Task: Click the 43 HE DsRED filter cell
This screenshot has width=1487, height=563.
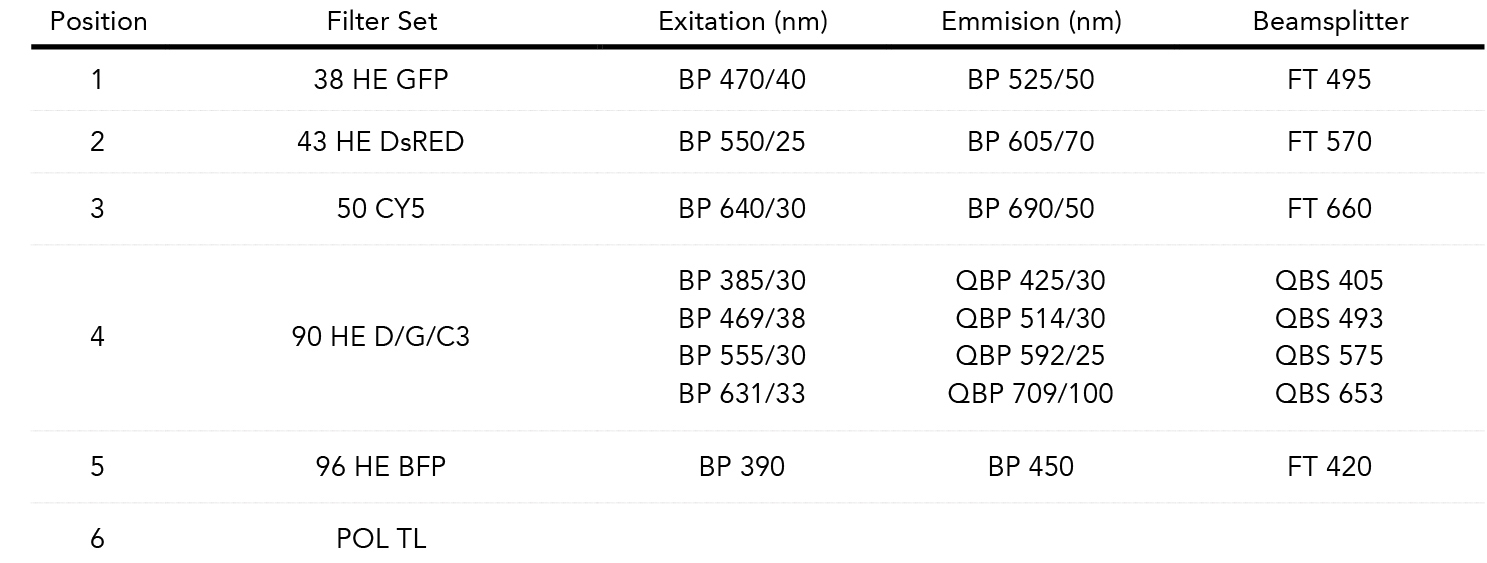Action: point(381,142)
